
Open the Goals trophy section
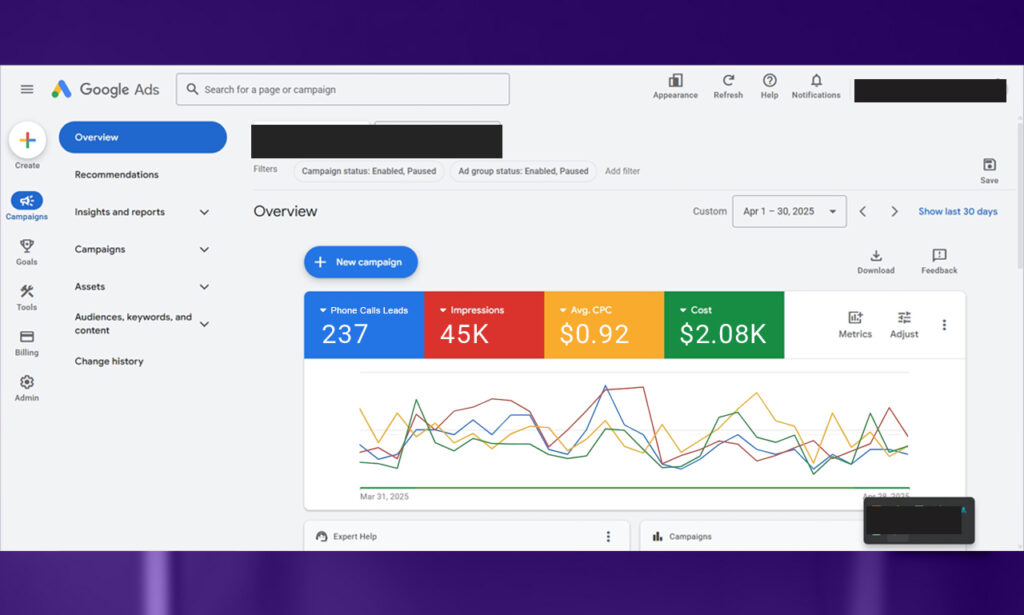pos(27,252)
